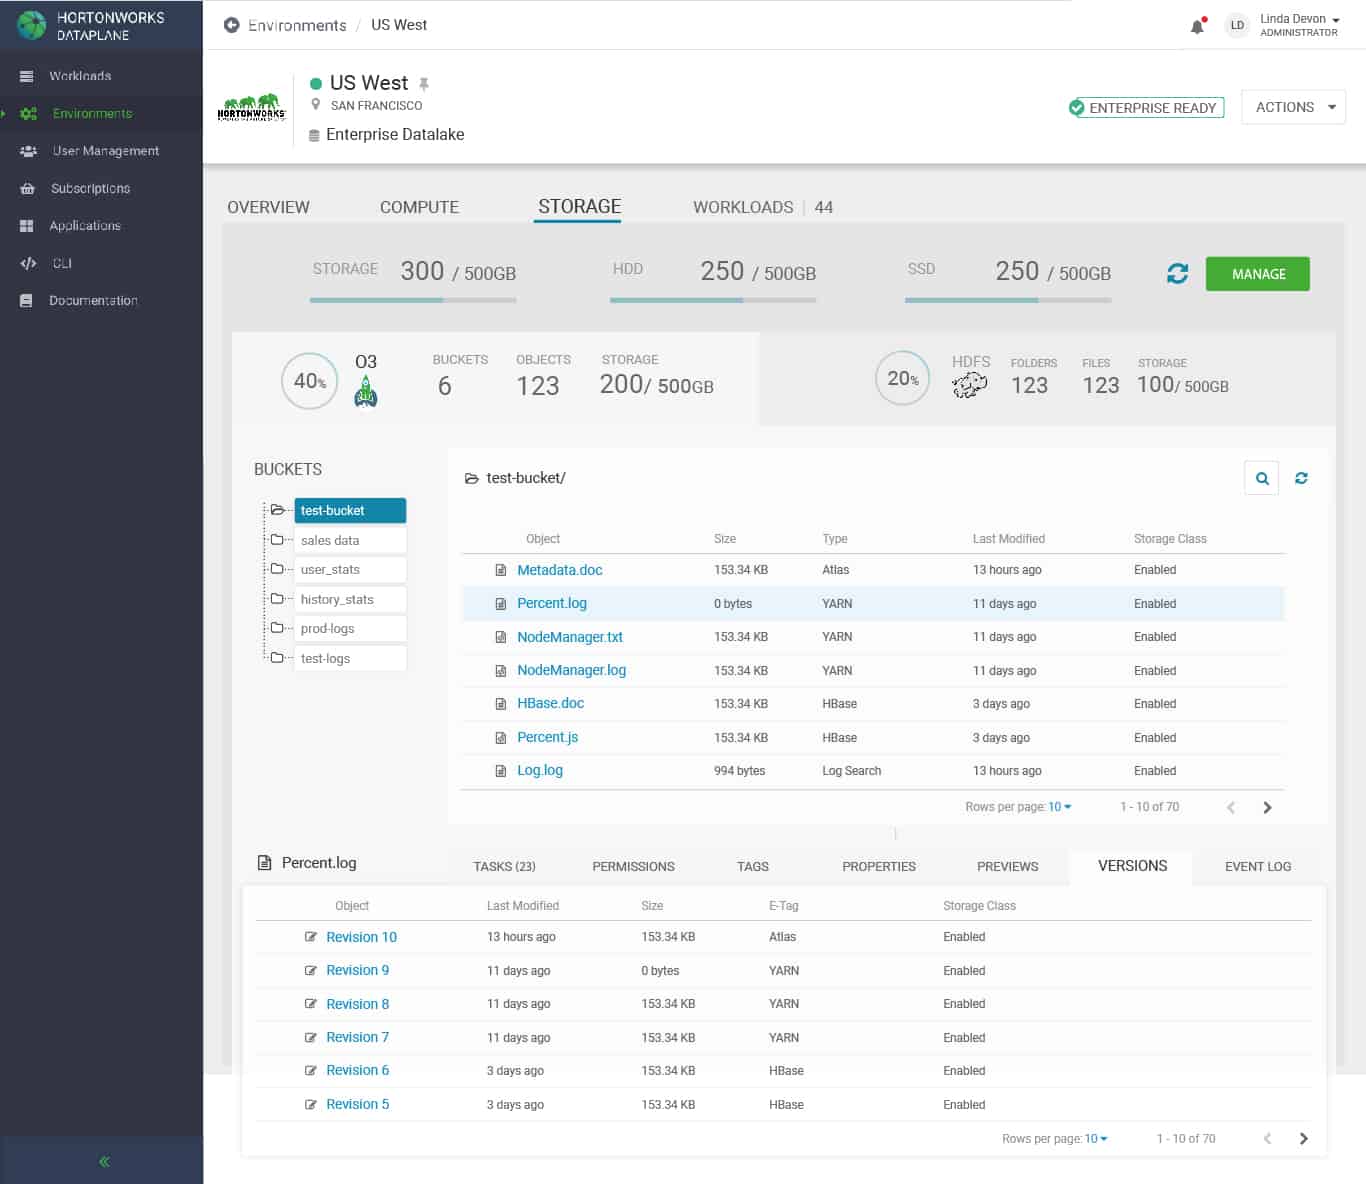Image resolution: width=1366 pixels, height=1184 pixels.
Task: Select the sales data bucket
Action: point(349,540)
